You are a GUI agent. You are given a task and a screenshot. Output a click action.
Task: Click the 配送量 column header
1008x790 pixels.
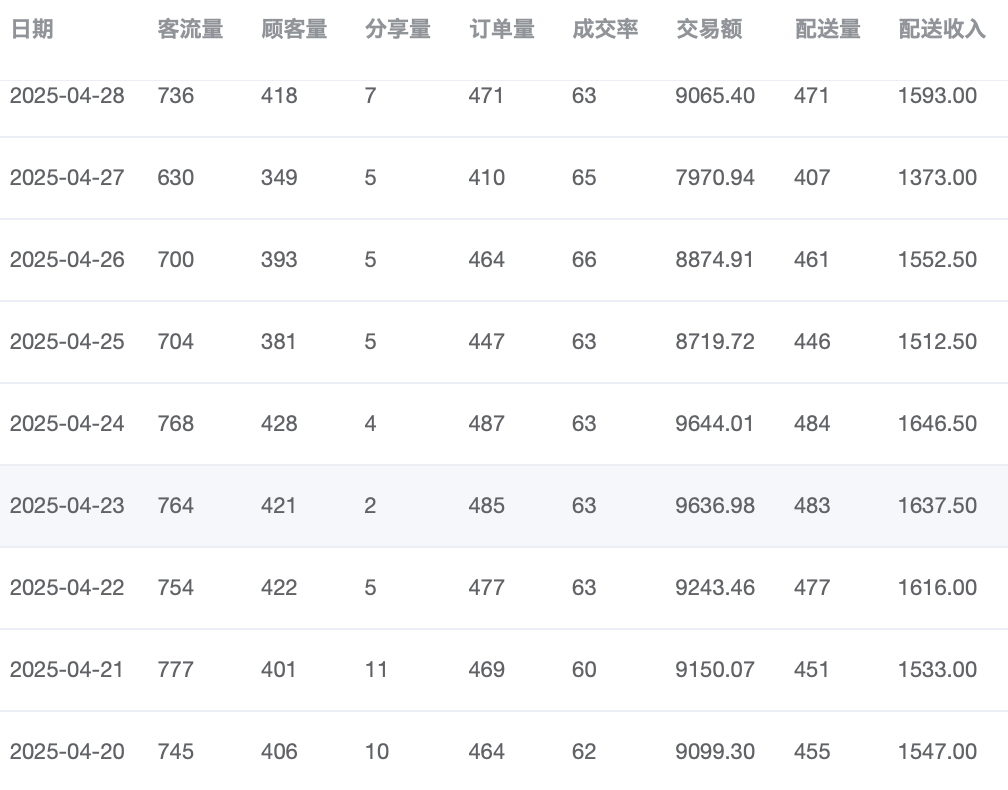click(x=828, y=30)
